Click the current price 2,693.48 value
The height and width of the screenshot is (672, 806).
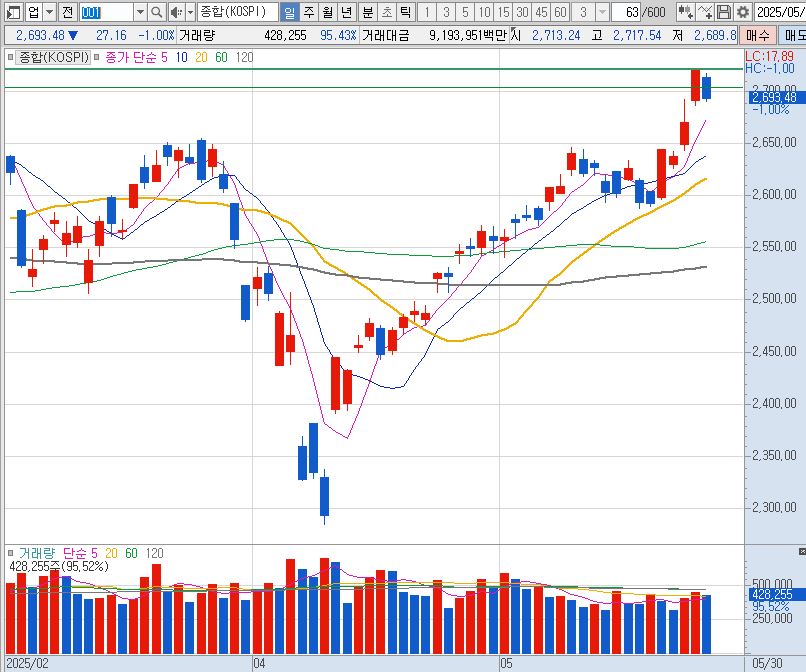coord(40,35)
